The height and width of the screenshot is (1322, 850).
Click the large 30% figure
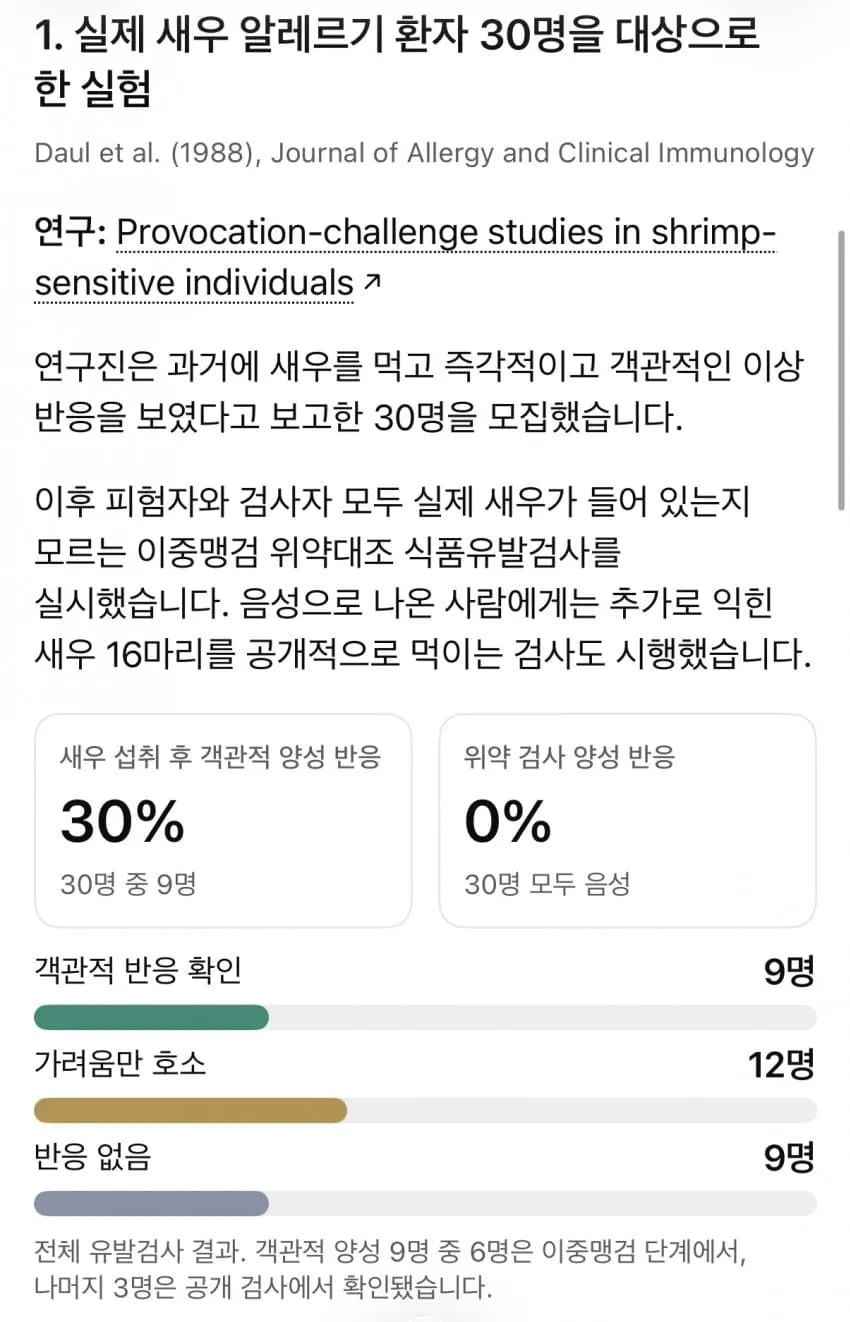coord(123,823)
